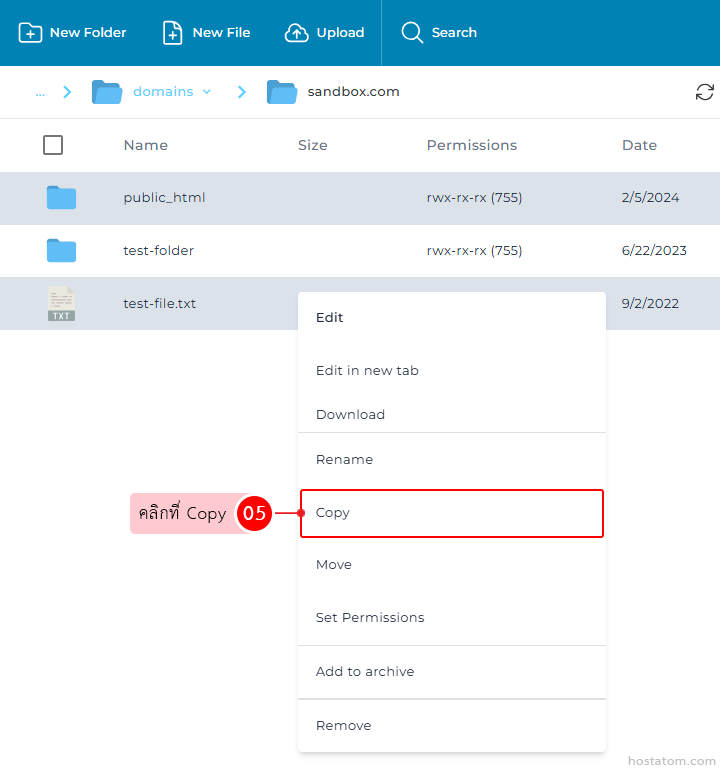Viewport: 720px width, 769px height.
Task: Select Edit in new tab option
Action: [x=367, y=371]
